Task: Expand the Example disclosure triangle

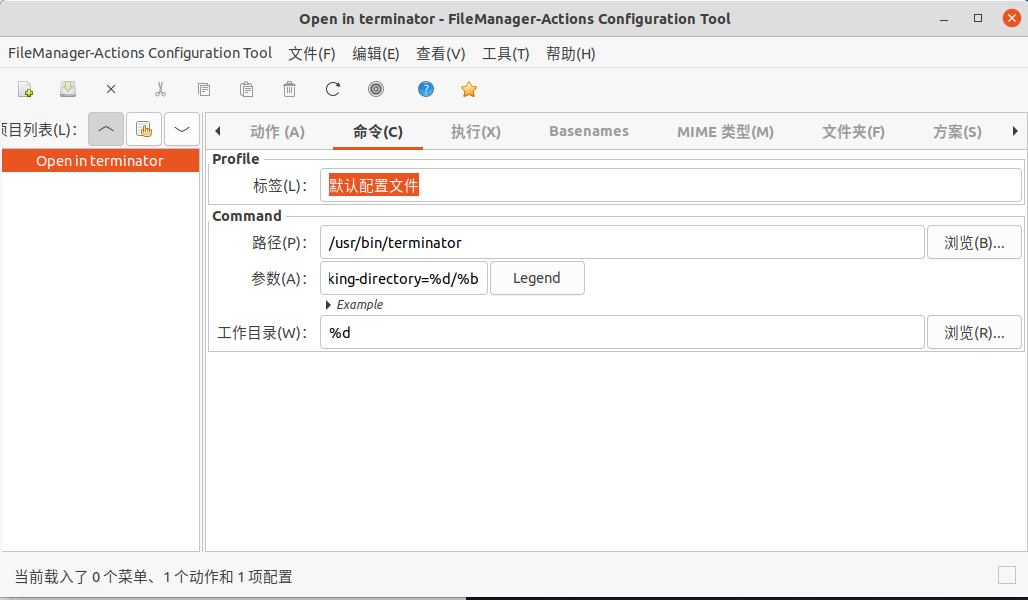Action: click(x=329, y=305)
